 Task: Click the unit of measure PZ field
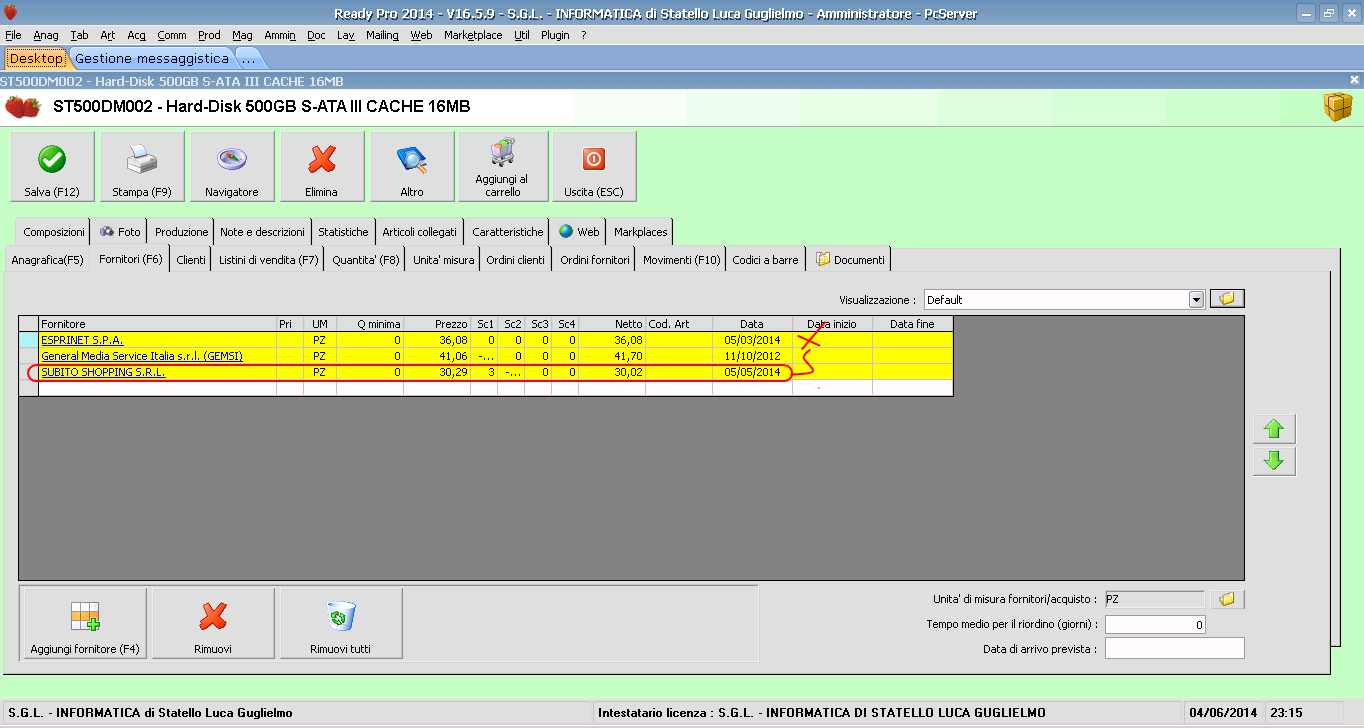pyautogui.click(x=1154, y=599)
